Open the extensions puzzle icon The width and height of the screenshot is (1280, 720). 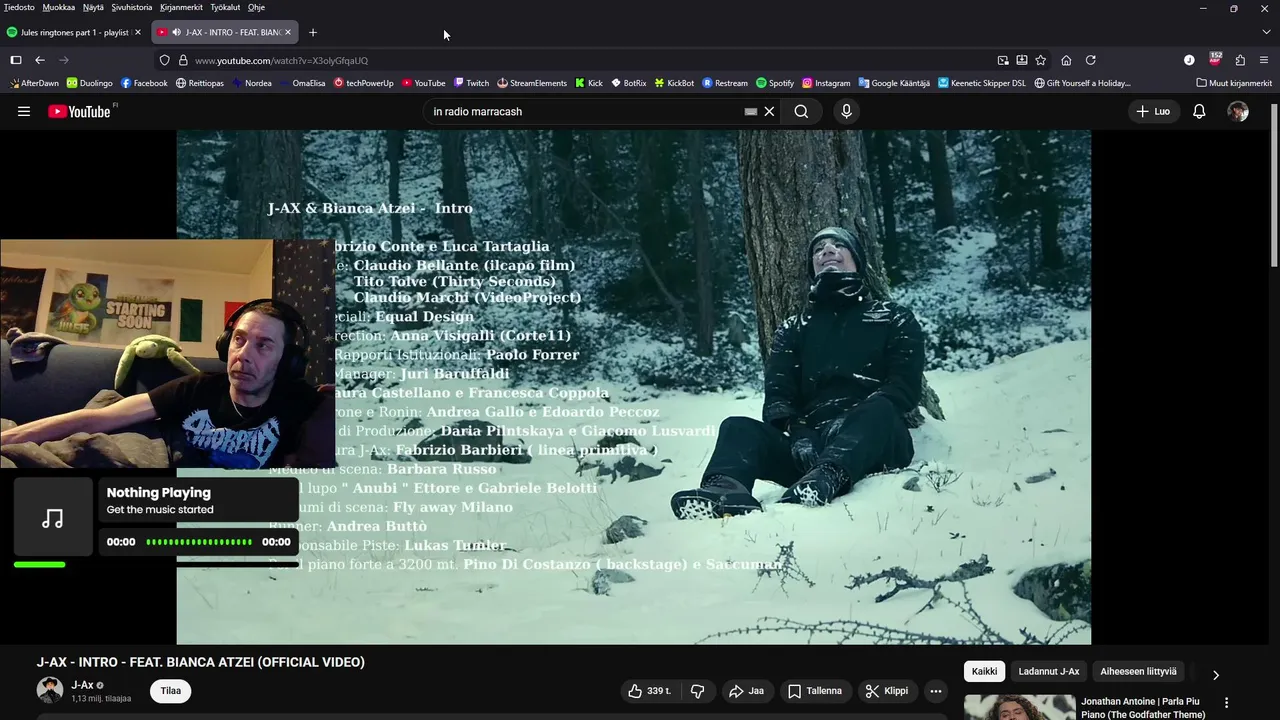tap(1240, 60)
